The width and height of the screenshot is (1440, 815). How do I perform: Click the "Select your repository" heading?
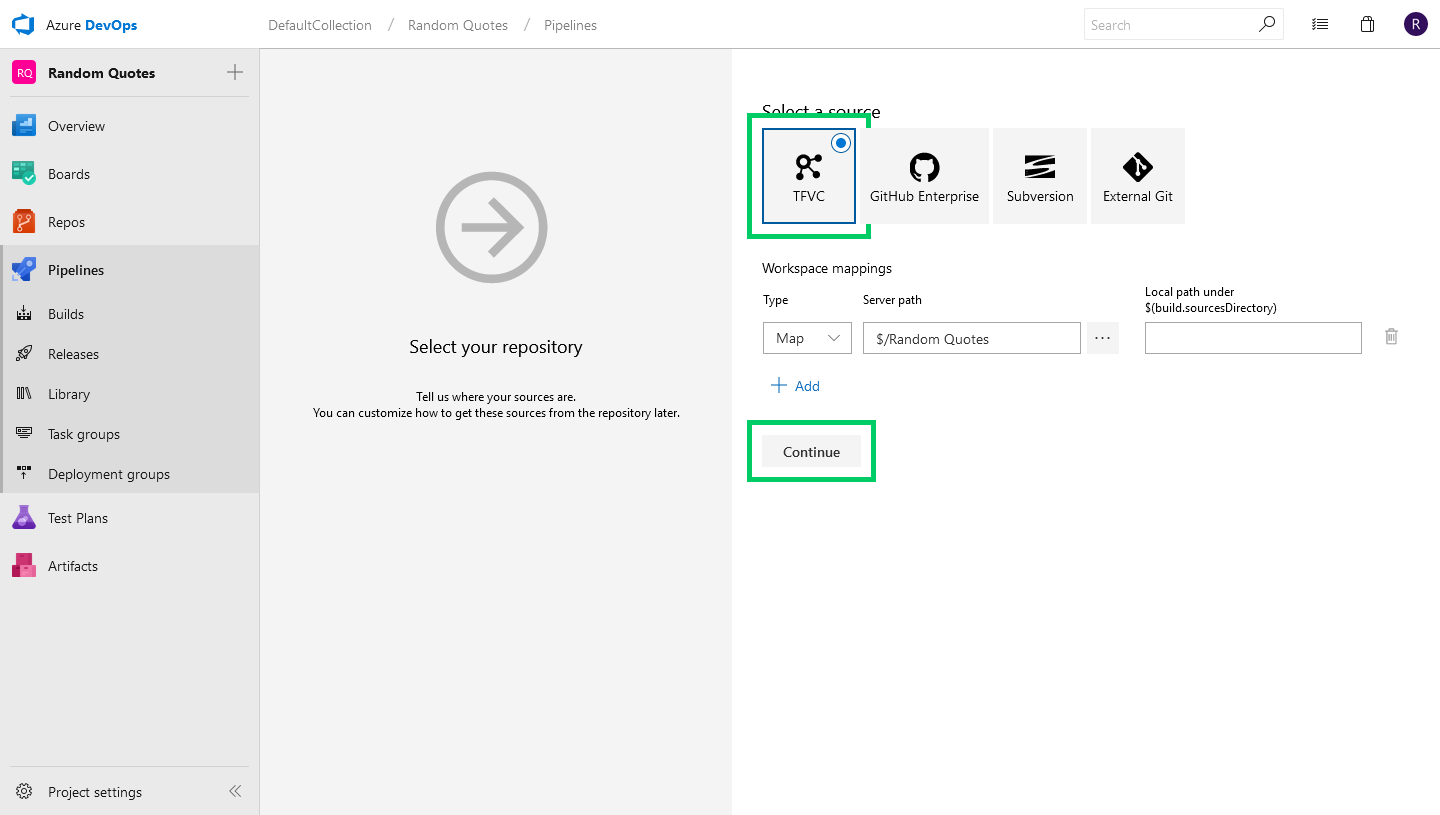[x=496, y=347]
